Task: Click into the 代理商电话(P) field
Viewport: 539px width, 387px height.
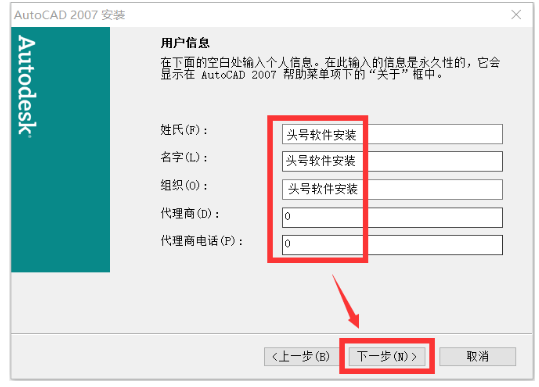Action: tap(392, 245)
